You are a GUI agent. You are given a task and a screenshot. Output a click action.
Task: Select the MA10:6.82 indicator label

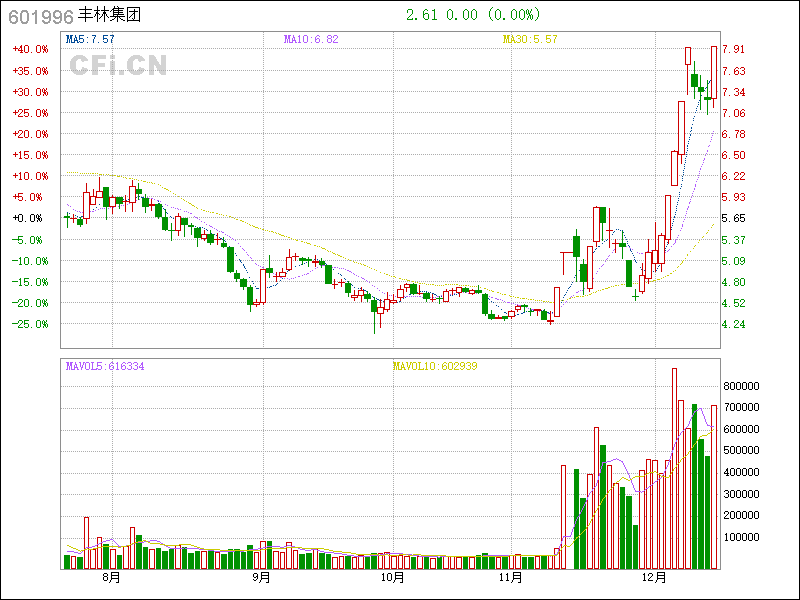pyautogui.click(x=311, y=40)
